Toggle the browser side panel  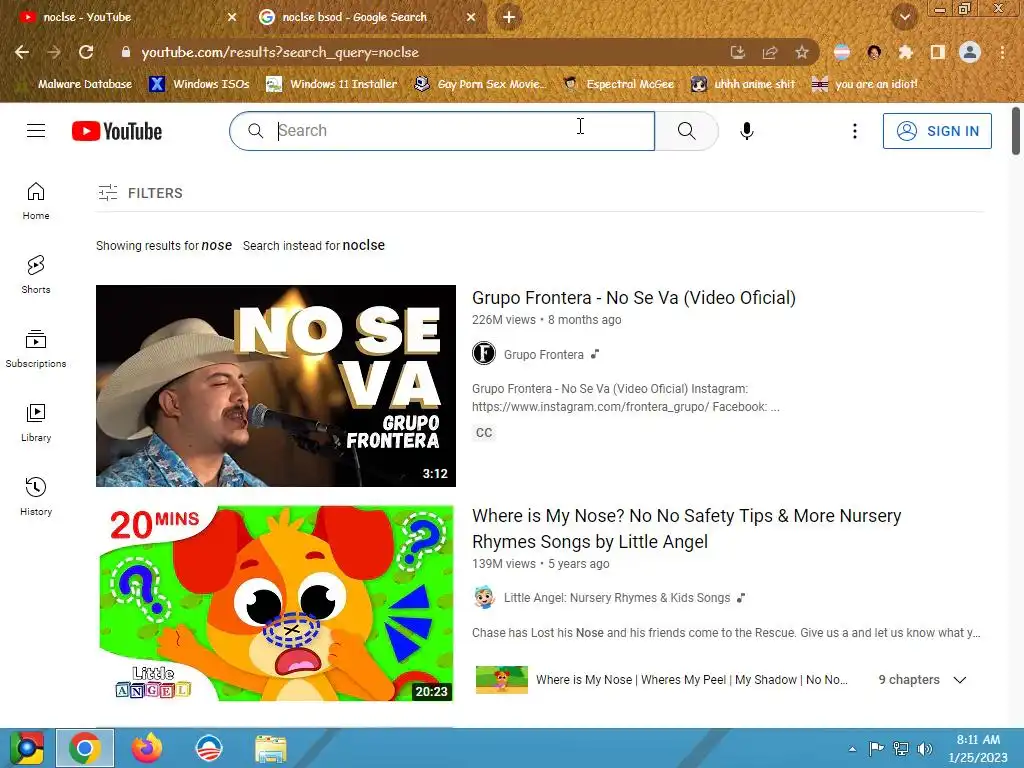938,52
